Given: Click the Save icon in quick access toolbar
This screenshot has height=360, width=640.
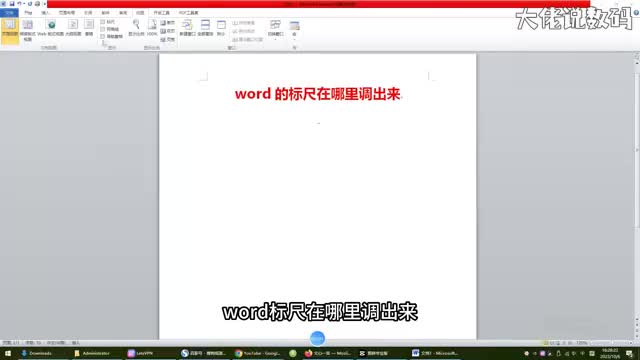Looking at the screenshot, I should (x=11, y=4).
